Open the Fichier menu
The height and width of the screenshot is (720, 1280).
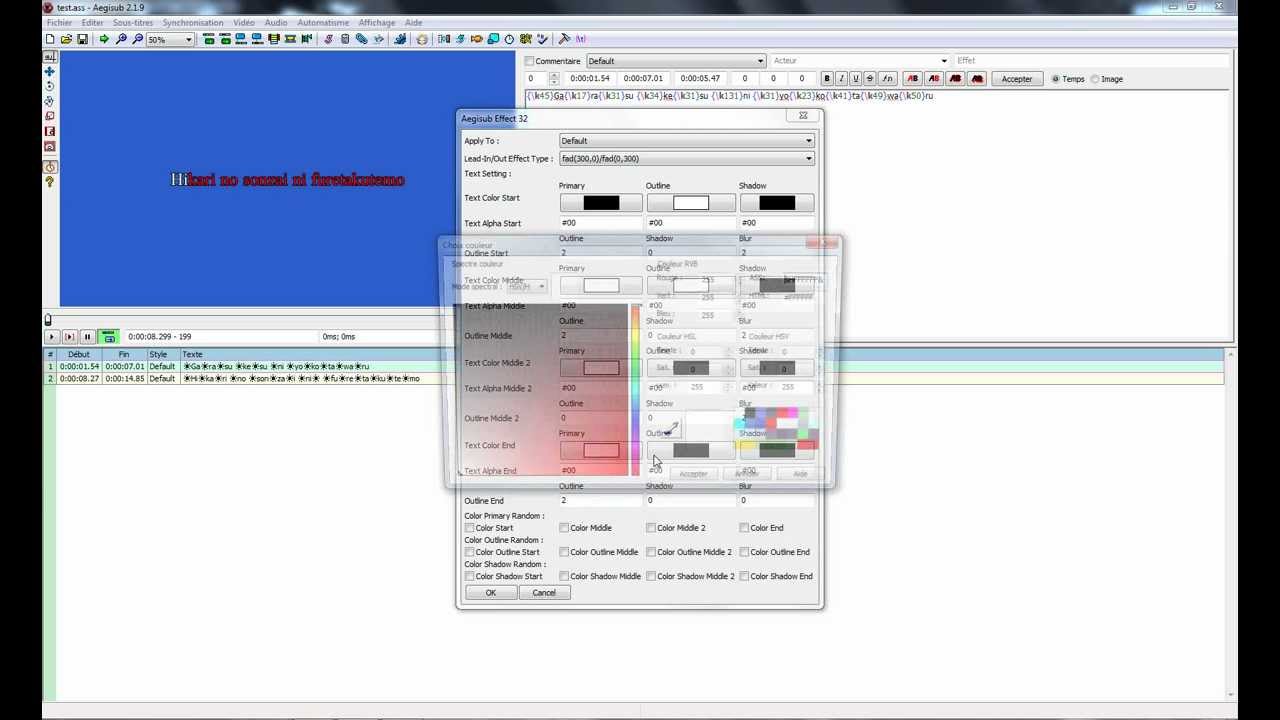[59, 22]
